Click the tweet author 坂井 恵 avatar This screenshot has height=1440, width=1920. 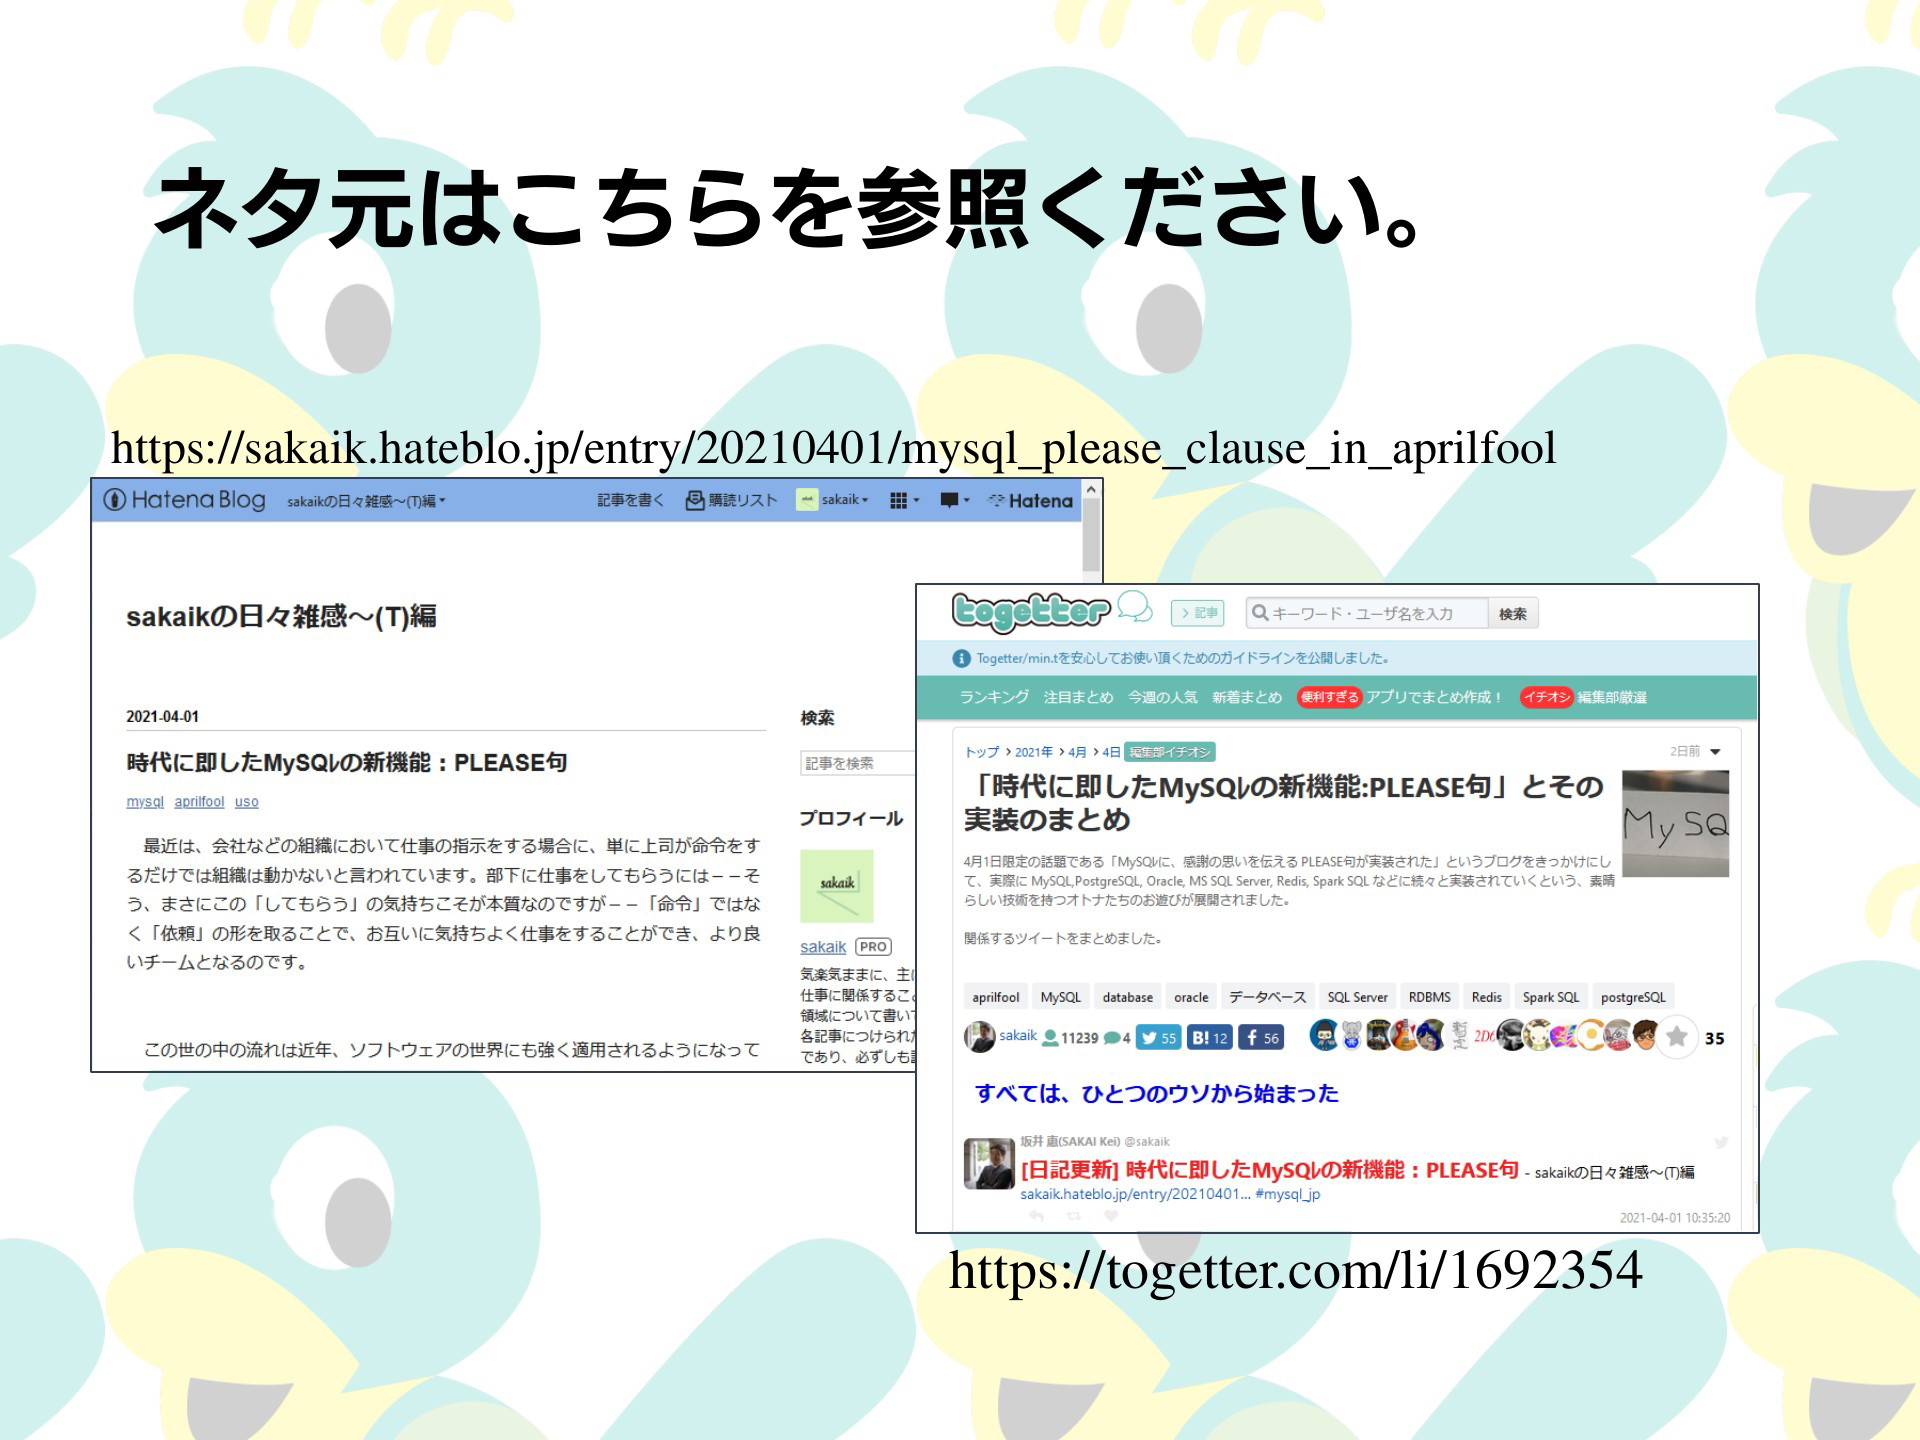(989, 1164)
